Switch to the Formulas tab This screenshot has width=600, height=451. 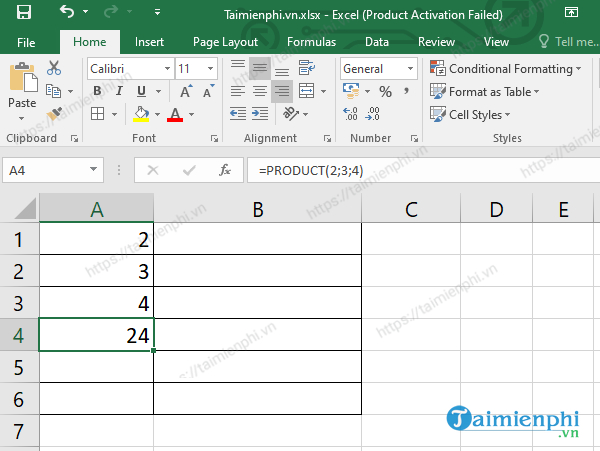click(311, 42)
